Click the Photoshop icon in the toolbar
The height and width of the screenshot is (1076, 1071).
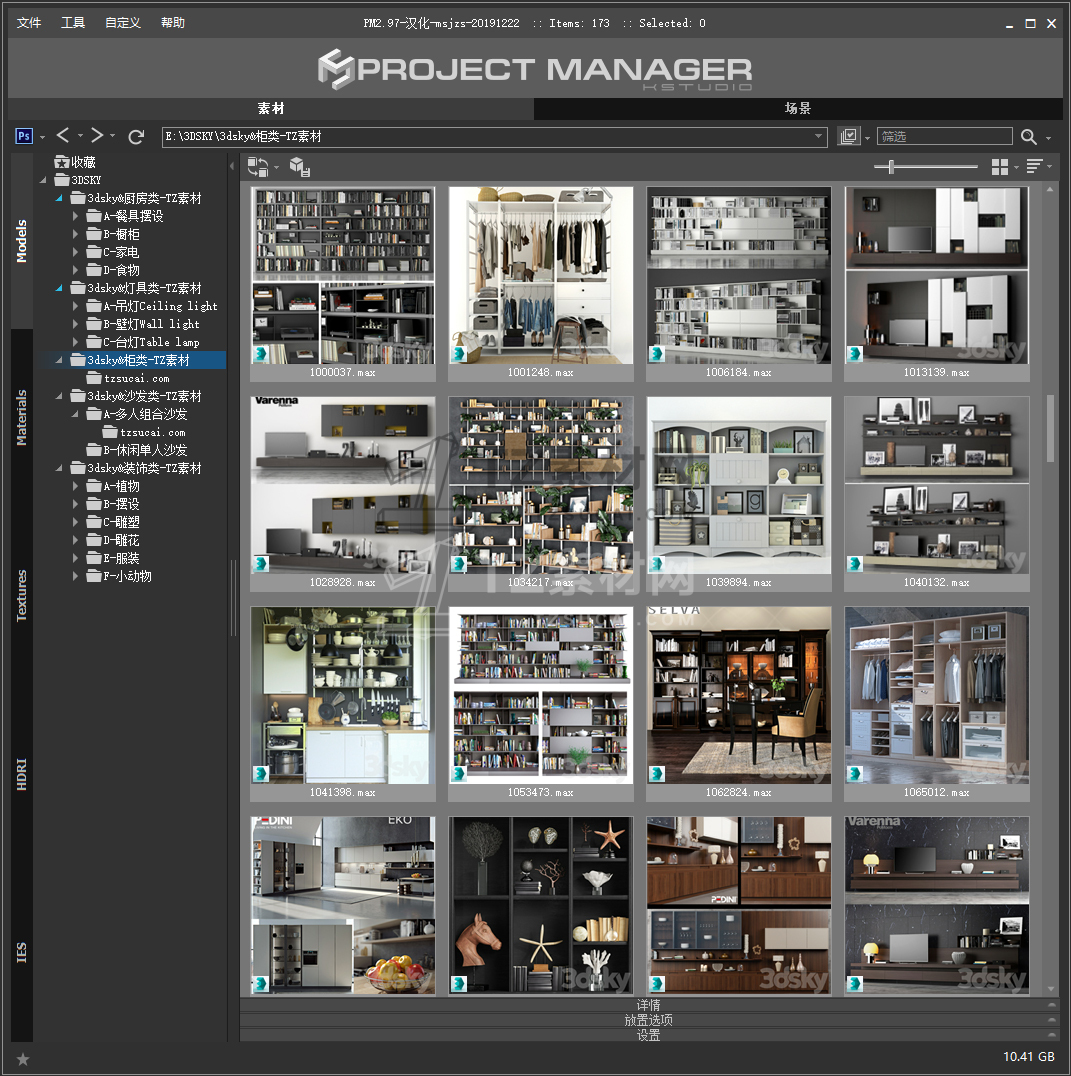[25, 136]
